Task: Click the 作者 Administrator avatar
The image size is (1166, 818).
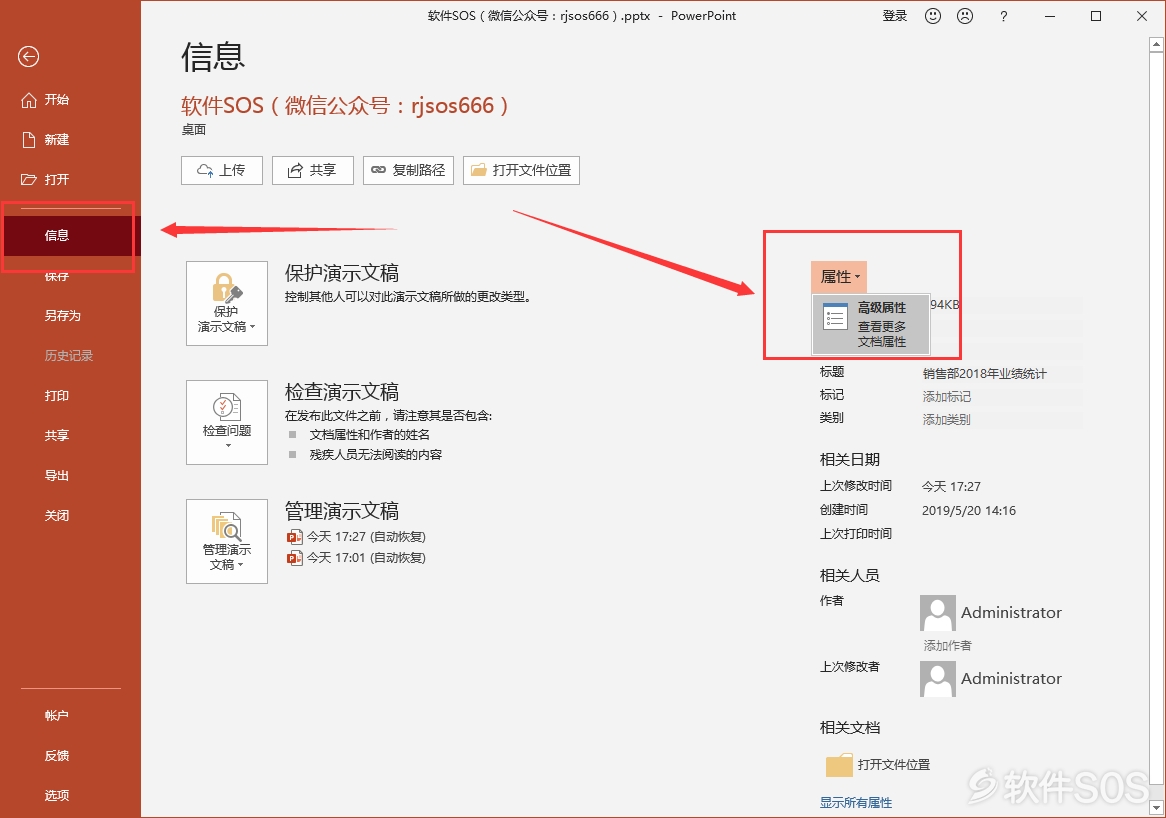Action: (x=938, y=613)
